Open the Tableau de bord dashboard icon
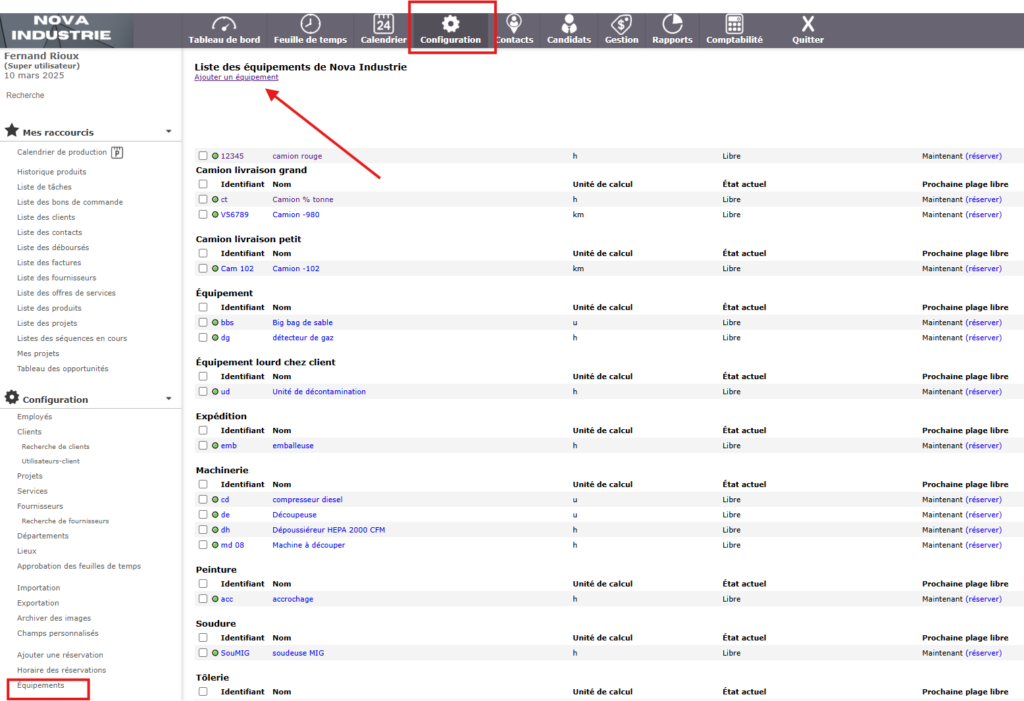This screenshot has height=701, width=1024. point(224,24)
